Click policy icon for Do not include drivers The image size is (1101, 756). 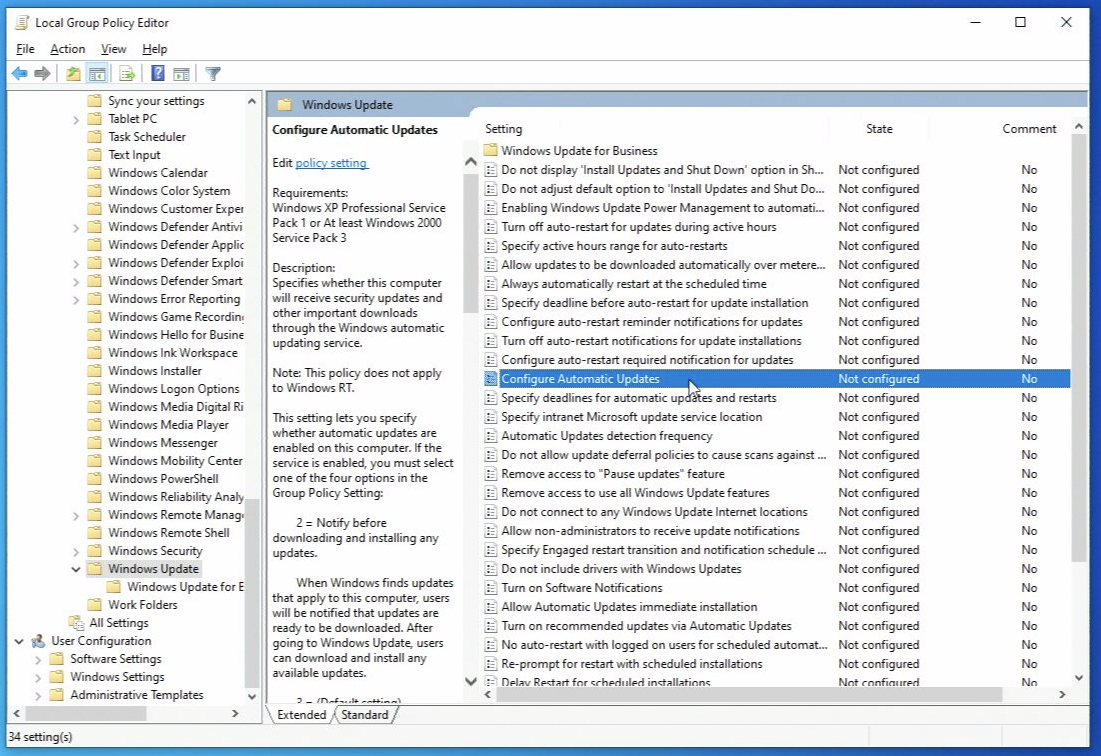[491, 569]
